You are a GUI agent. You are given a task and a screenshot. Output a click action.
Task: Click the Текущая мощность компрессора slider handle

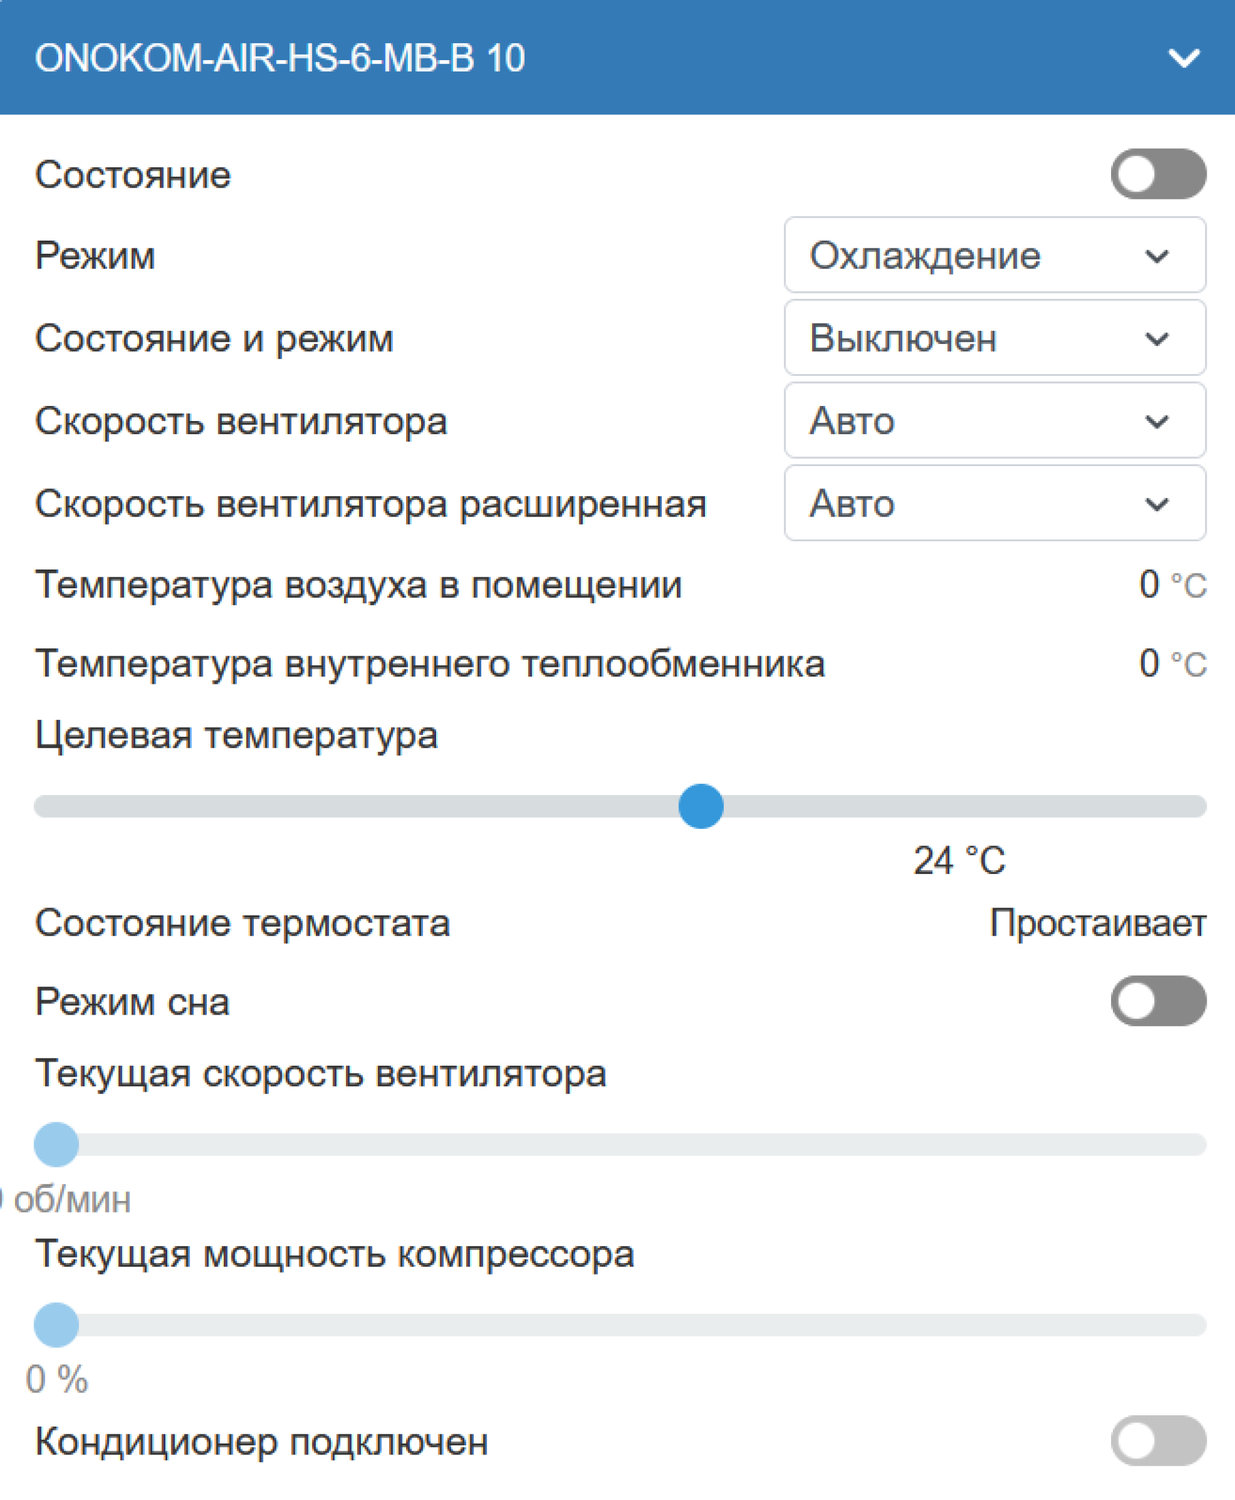tap(57, 1325)
